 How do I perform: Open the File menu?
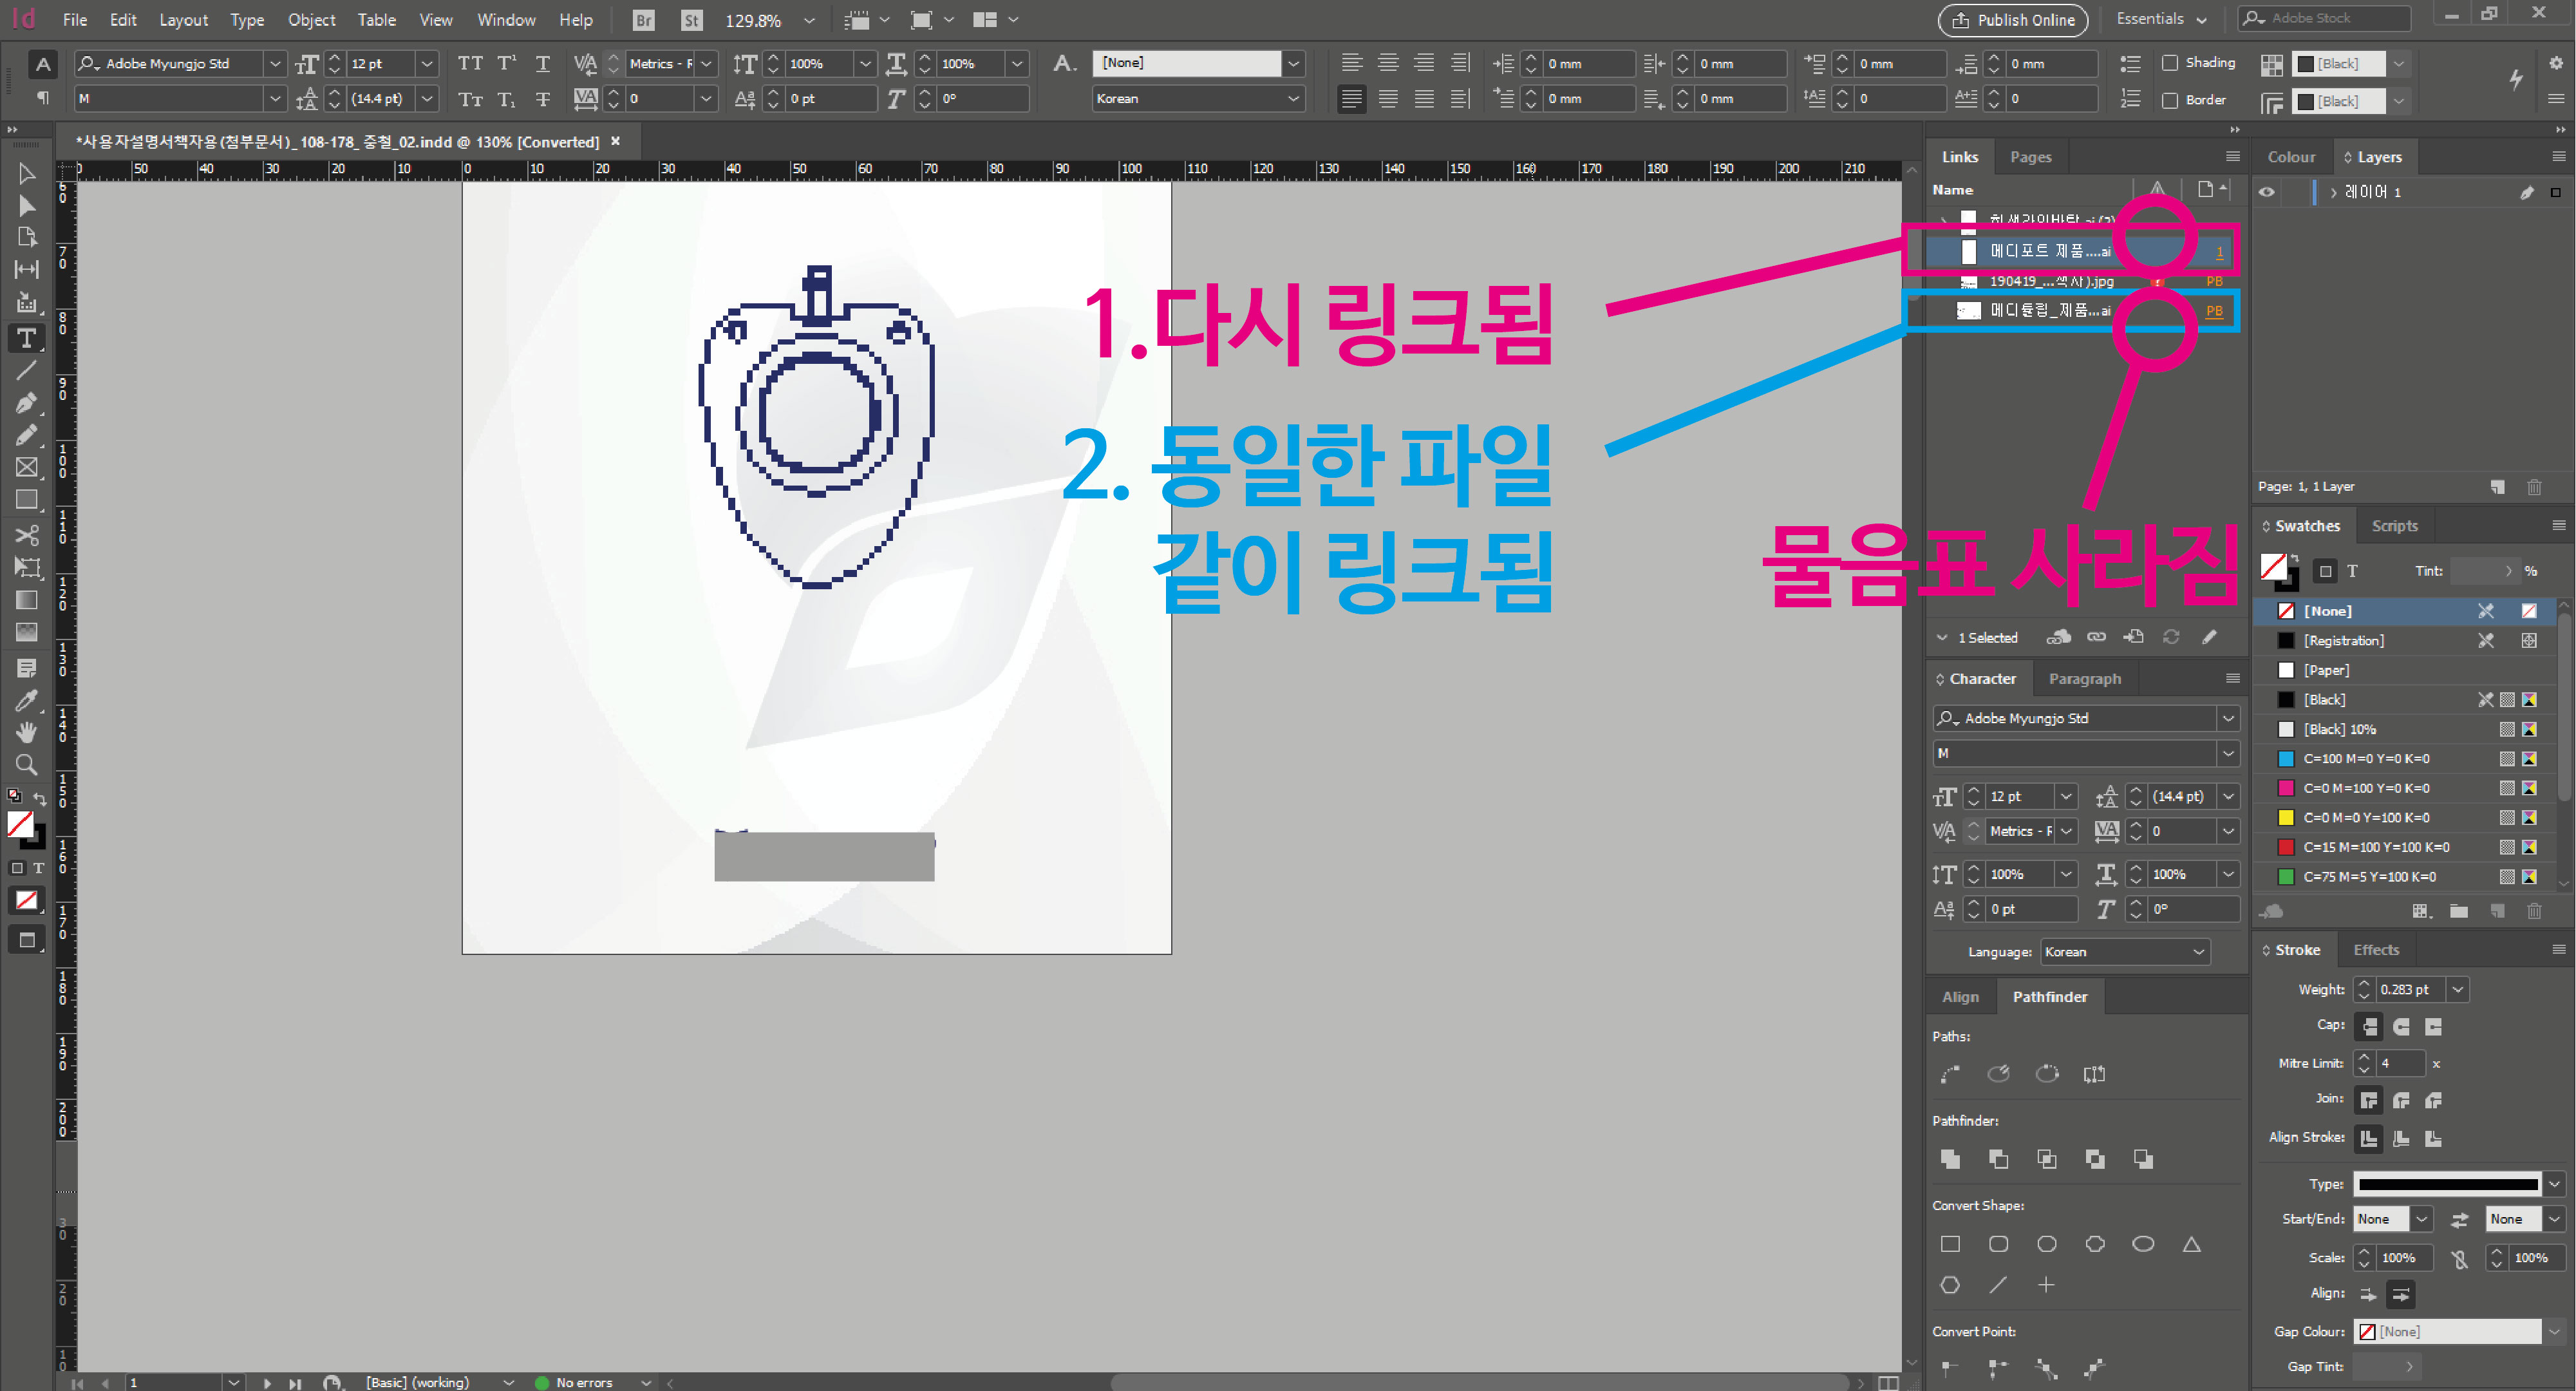click(x=75, y=20)
